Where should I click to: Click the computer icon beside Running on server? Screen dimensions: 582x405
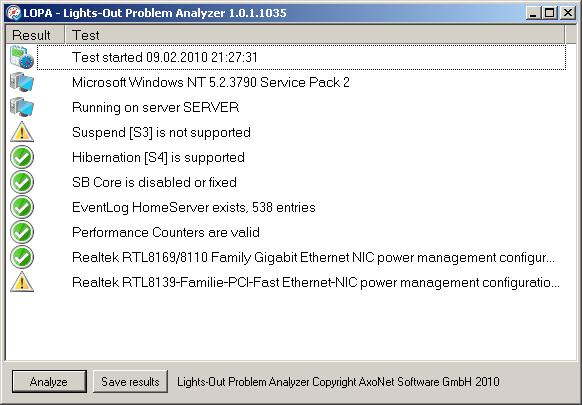click(22, 107)
